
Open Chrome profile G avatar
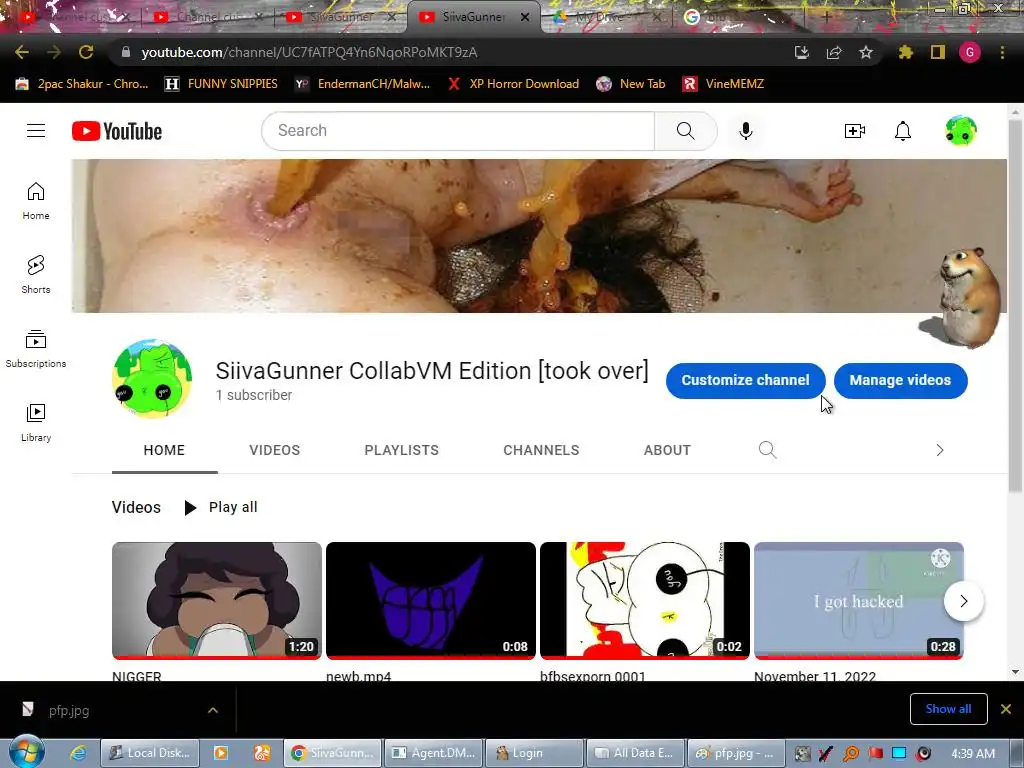tap(970, 52)
